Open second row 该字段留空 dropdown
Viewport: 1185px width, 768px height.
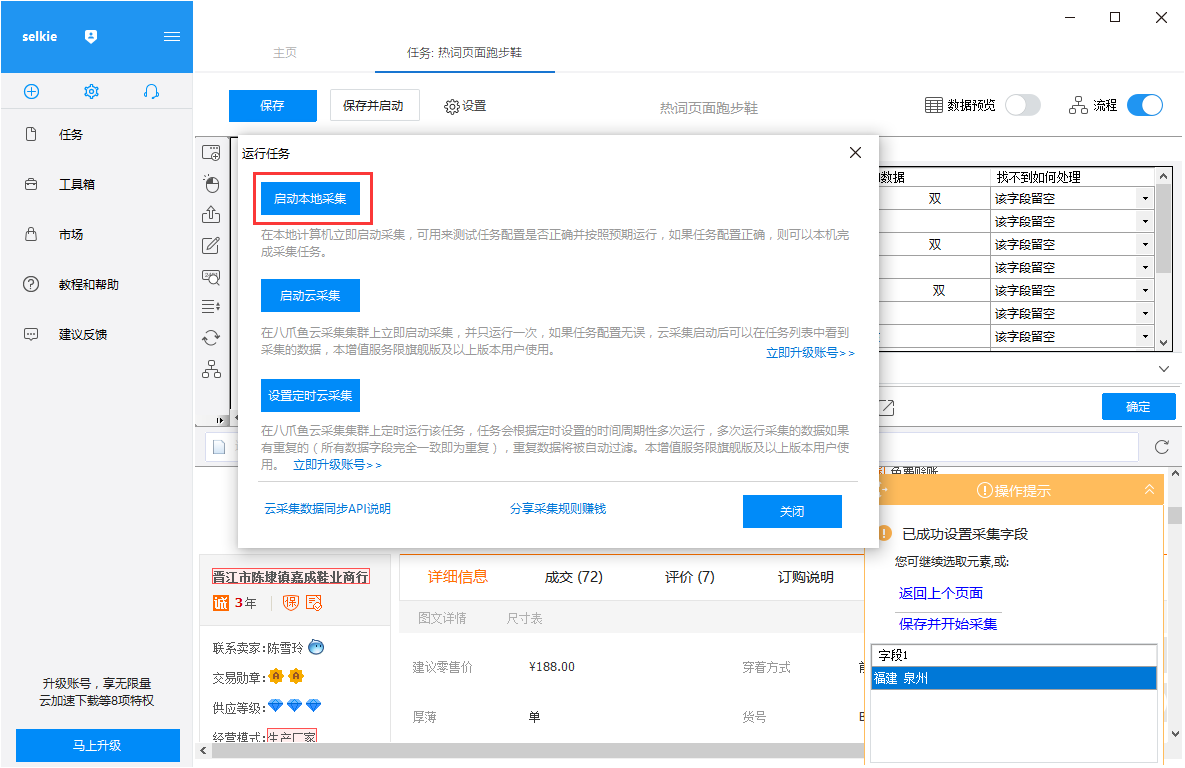click(x=1145, y=221)
